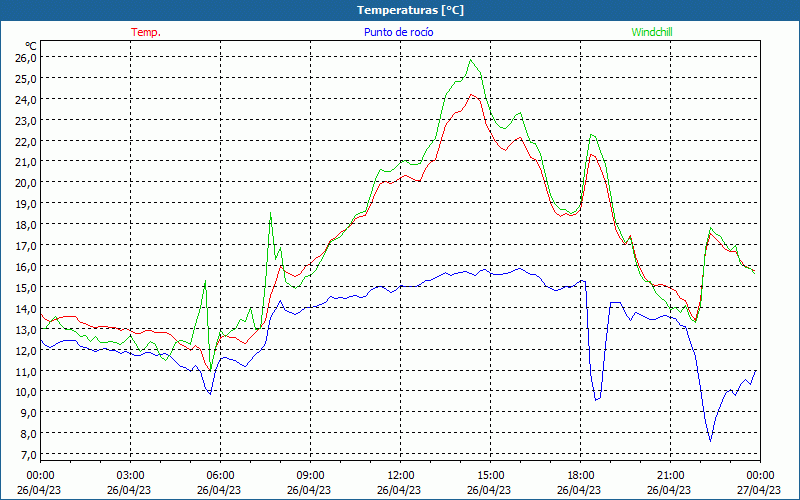This screenshot has height=500, width=800.
Task: Click the temperature peak near 18:20
Action: pos(592,154)
